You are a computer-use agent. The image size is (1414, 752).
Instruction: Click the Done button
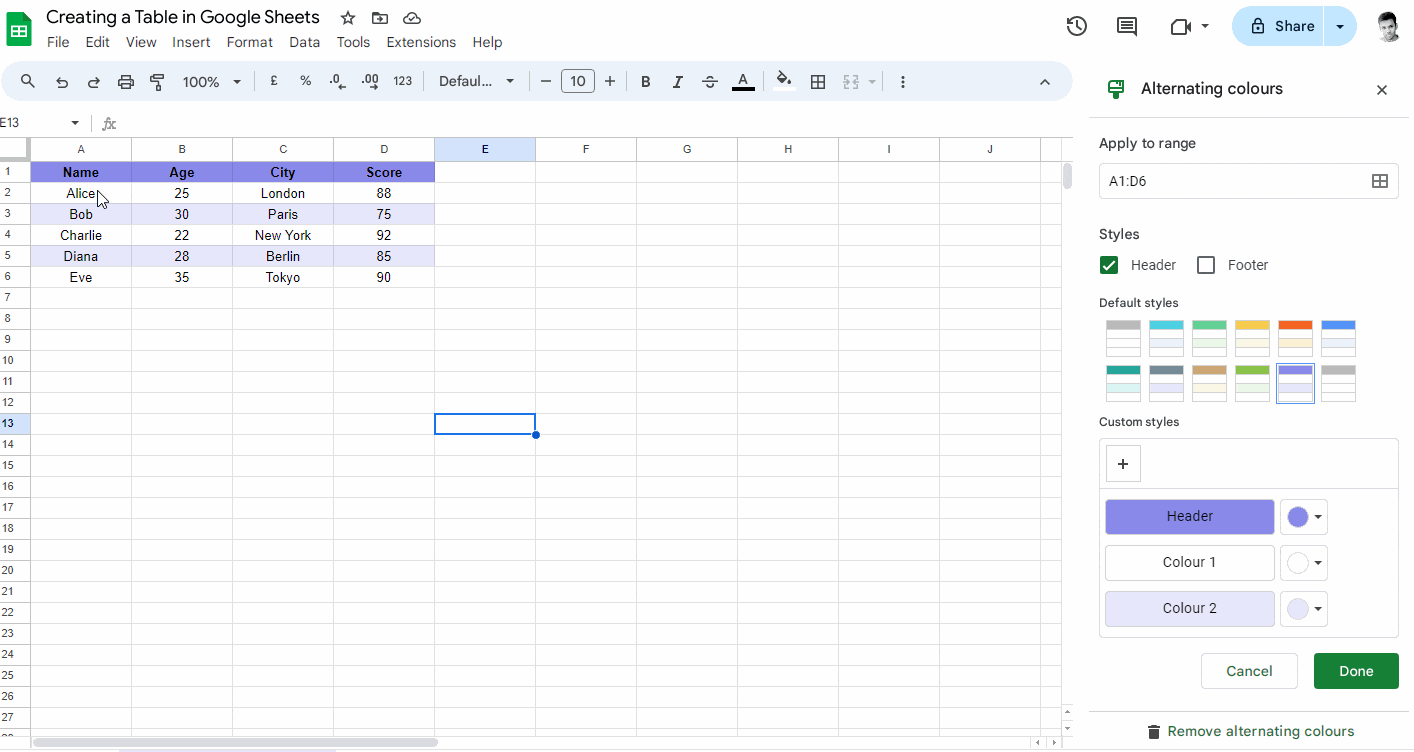1356,670
